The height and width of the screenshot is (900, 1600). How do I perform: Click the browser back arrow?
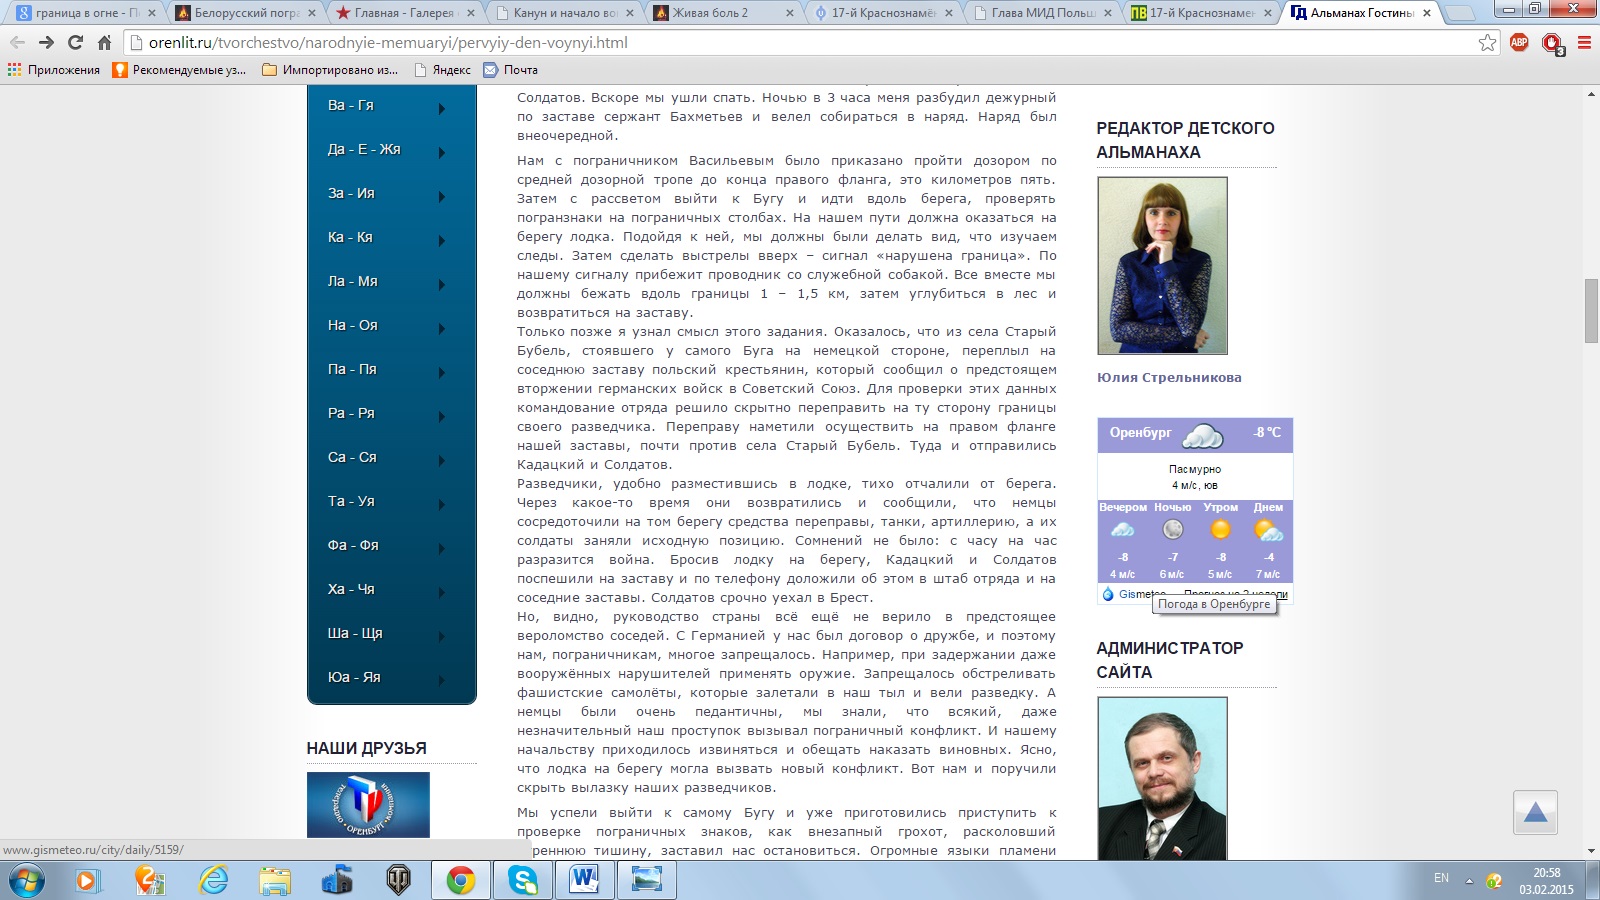click(x=17, y=43)
